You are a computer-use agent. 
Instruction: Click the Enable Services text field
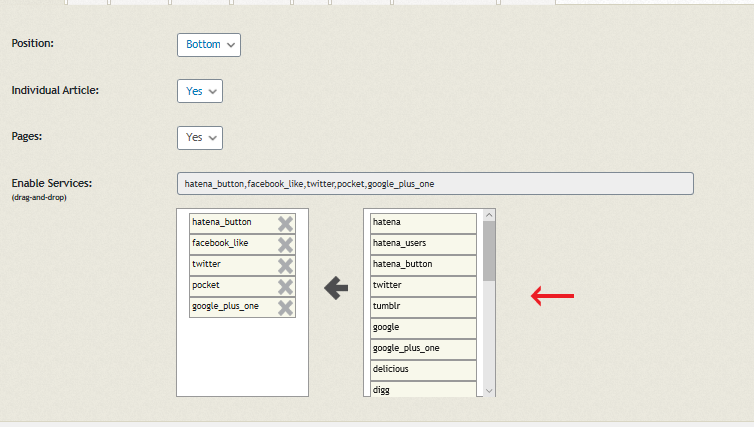pos(435,184)
